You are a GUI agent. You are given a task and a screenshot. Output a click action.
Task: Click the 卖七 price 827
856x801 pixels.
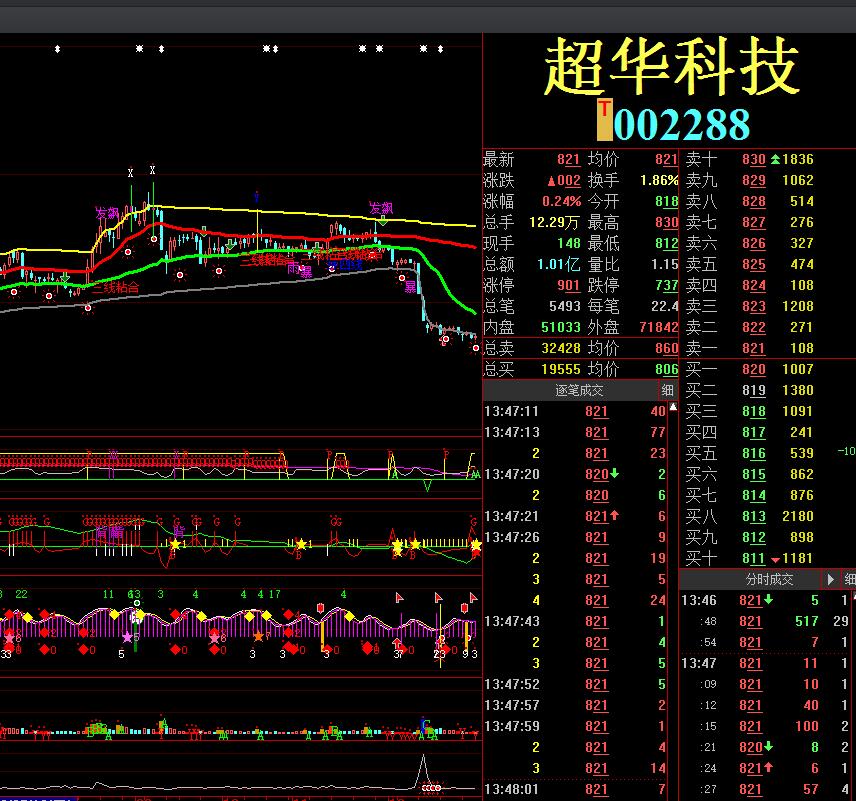[753, 222]
